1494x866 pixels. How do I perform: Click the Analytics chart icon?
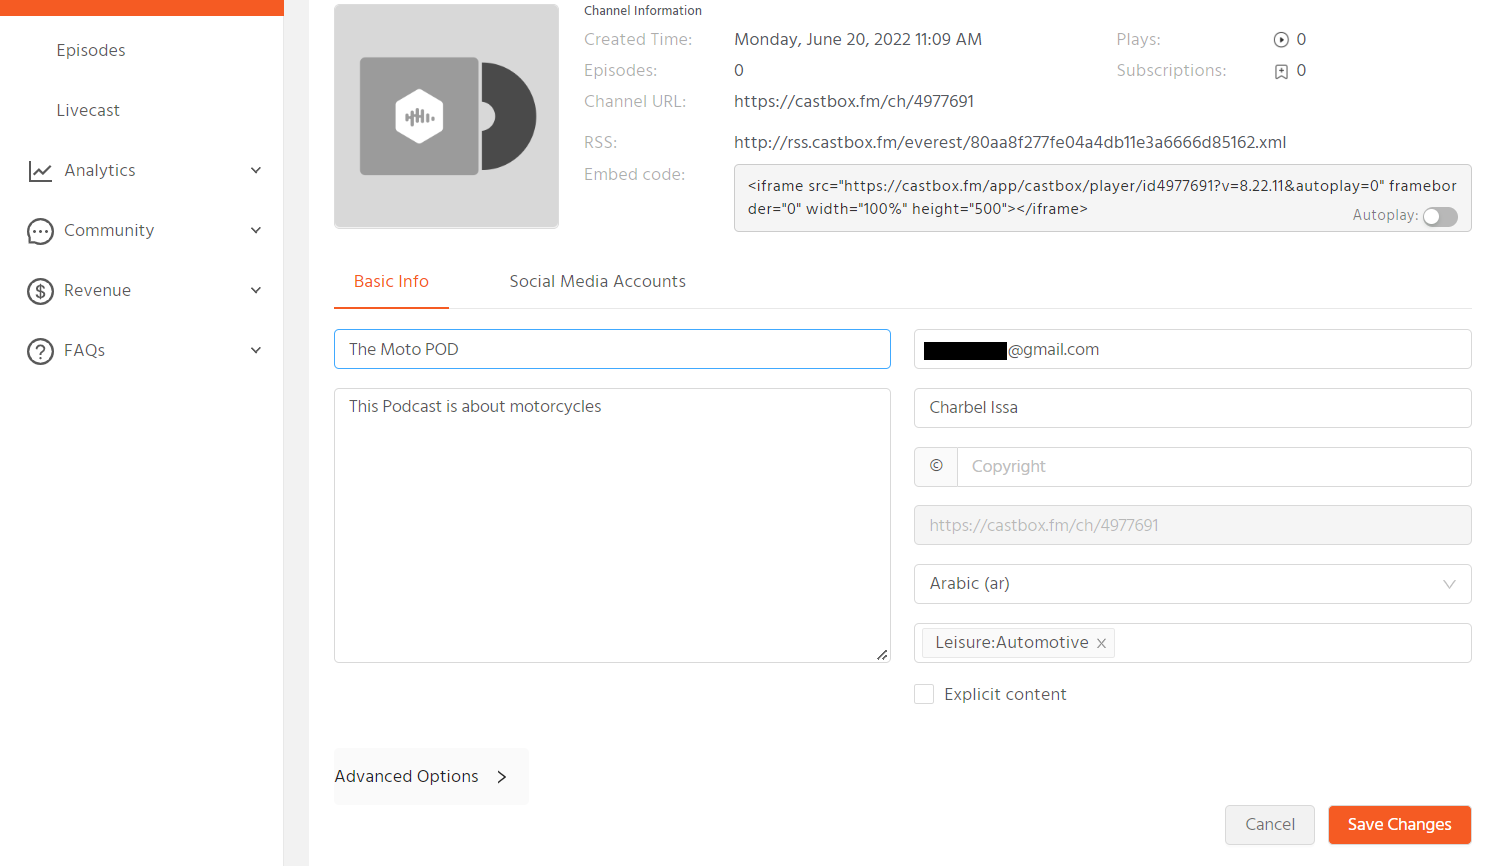(40, 171)
